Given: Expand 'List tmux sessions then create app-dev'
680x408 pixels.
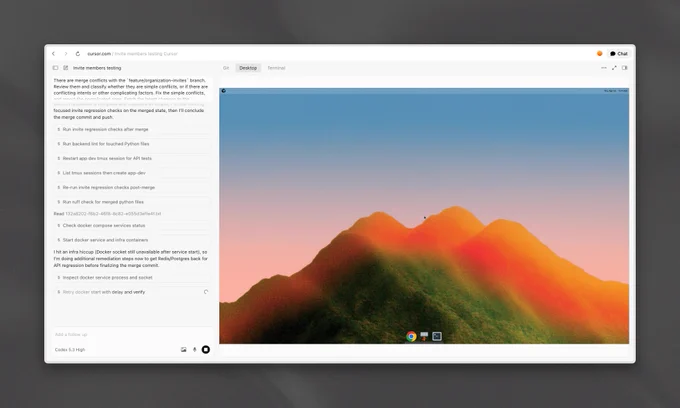Looking at the screenshot, I should [133, 173].
